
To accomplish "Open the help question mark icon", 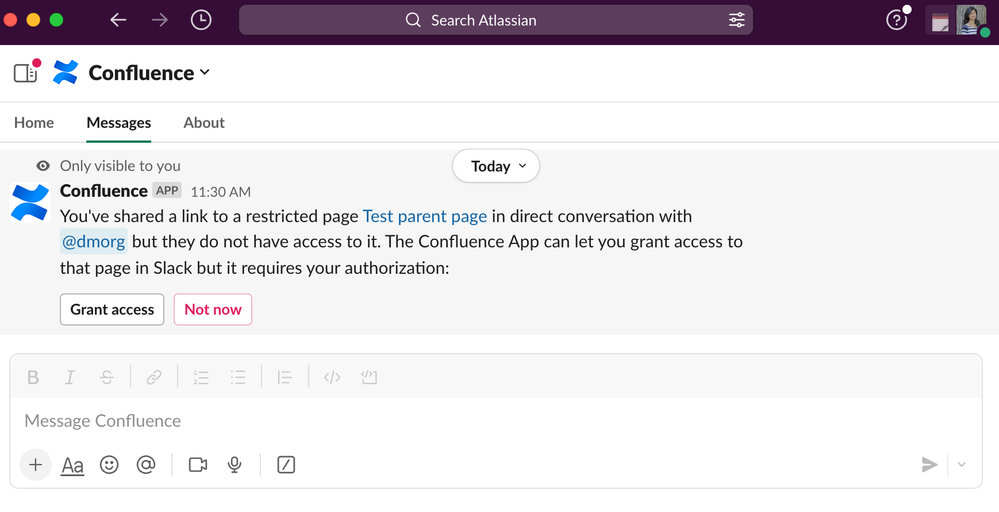I will pyautogui.click(x=896, y=20).
